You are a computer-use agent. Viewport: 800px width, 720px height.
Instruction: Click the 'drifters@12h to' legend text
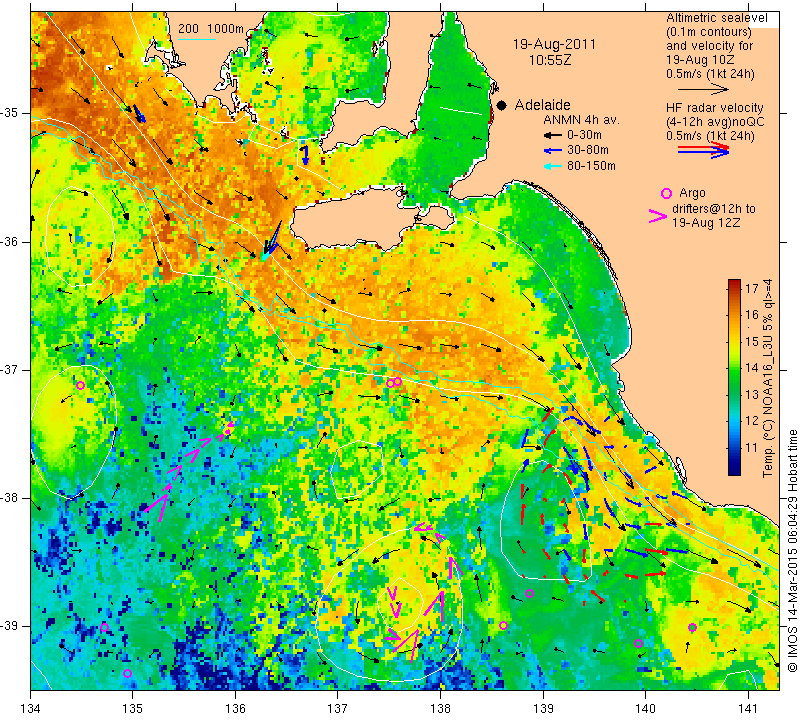714,209
